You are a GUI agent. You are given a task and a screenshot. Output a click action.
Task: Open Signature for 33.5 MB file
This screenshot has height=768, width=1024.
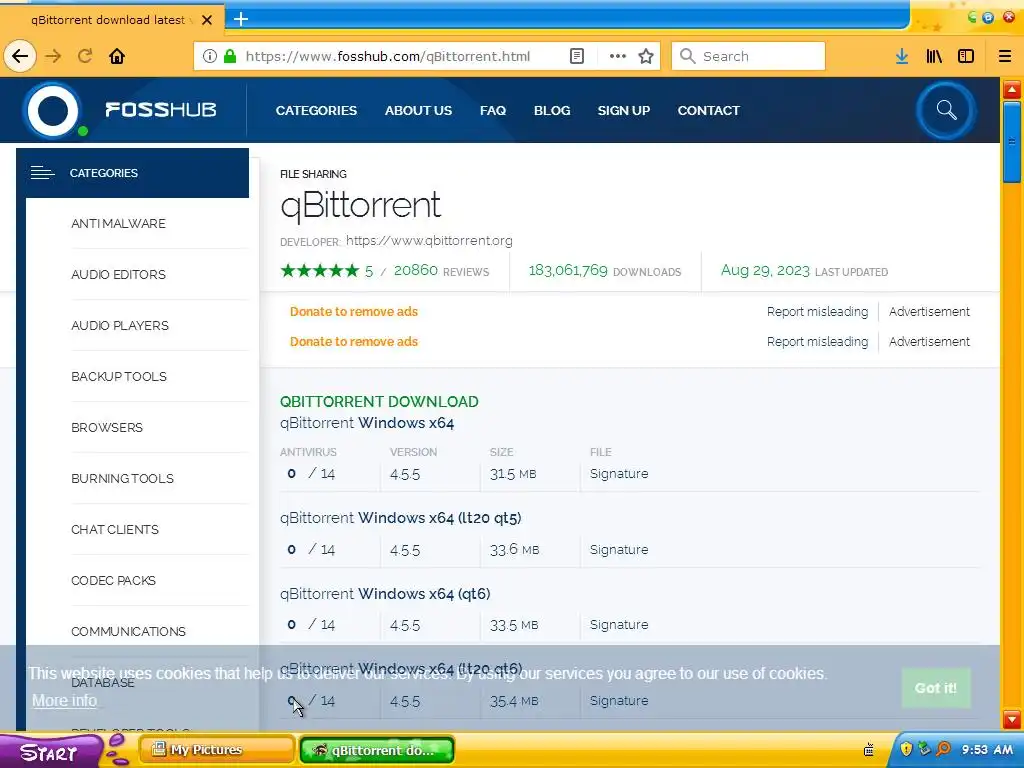click(x=619, y=624)
